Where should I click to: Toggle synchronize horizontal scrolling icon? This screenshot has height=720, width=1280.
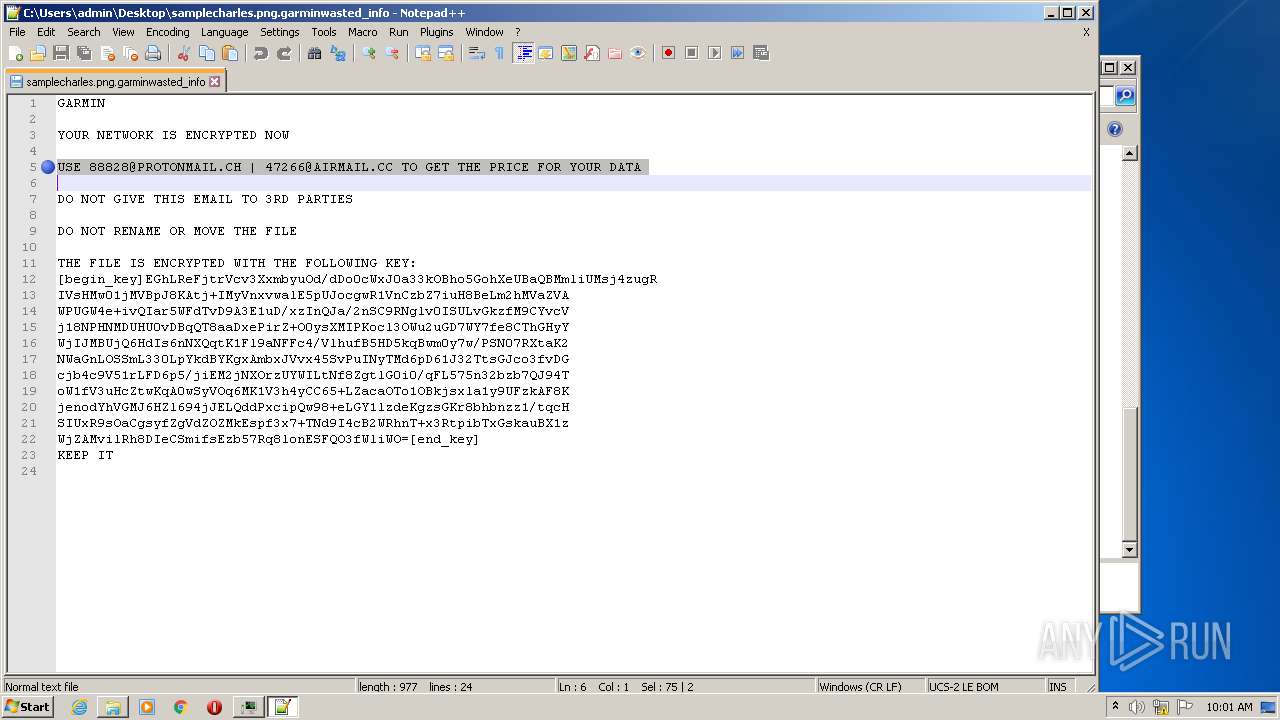[x=446, y=53]
